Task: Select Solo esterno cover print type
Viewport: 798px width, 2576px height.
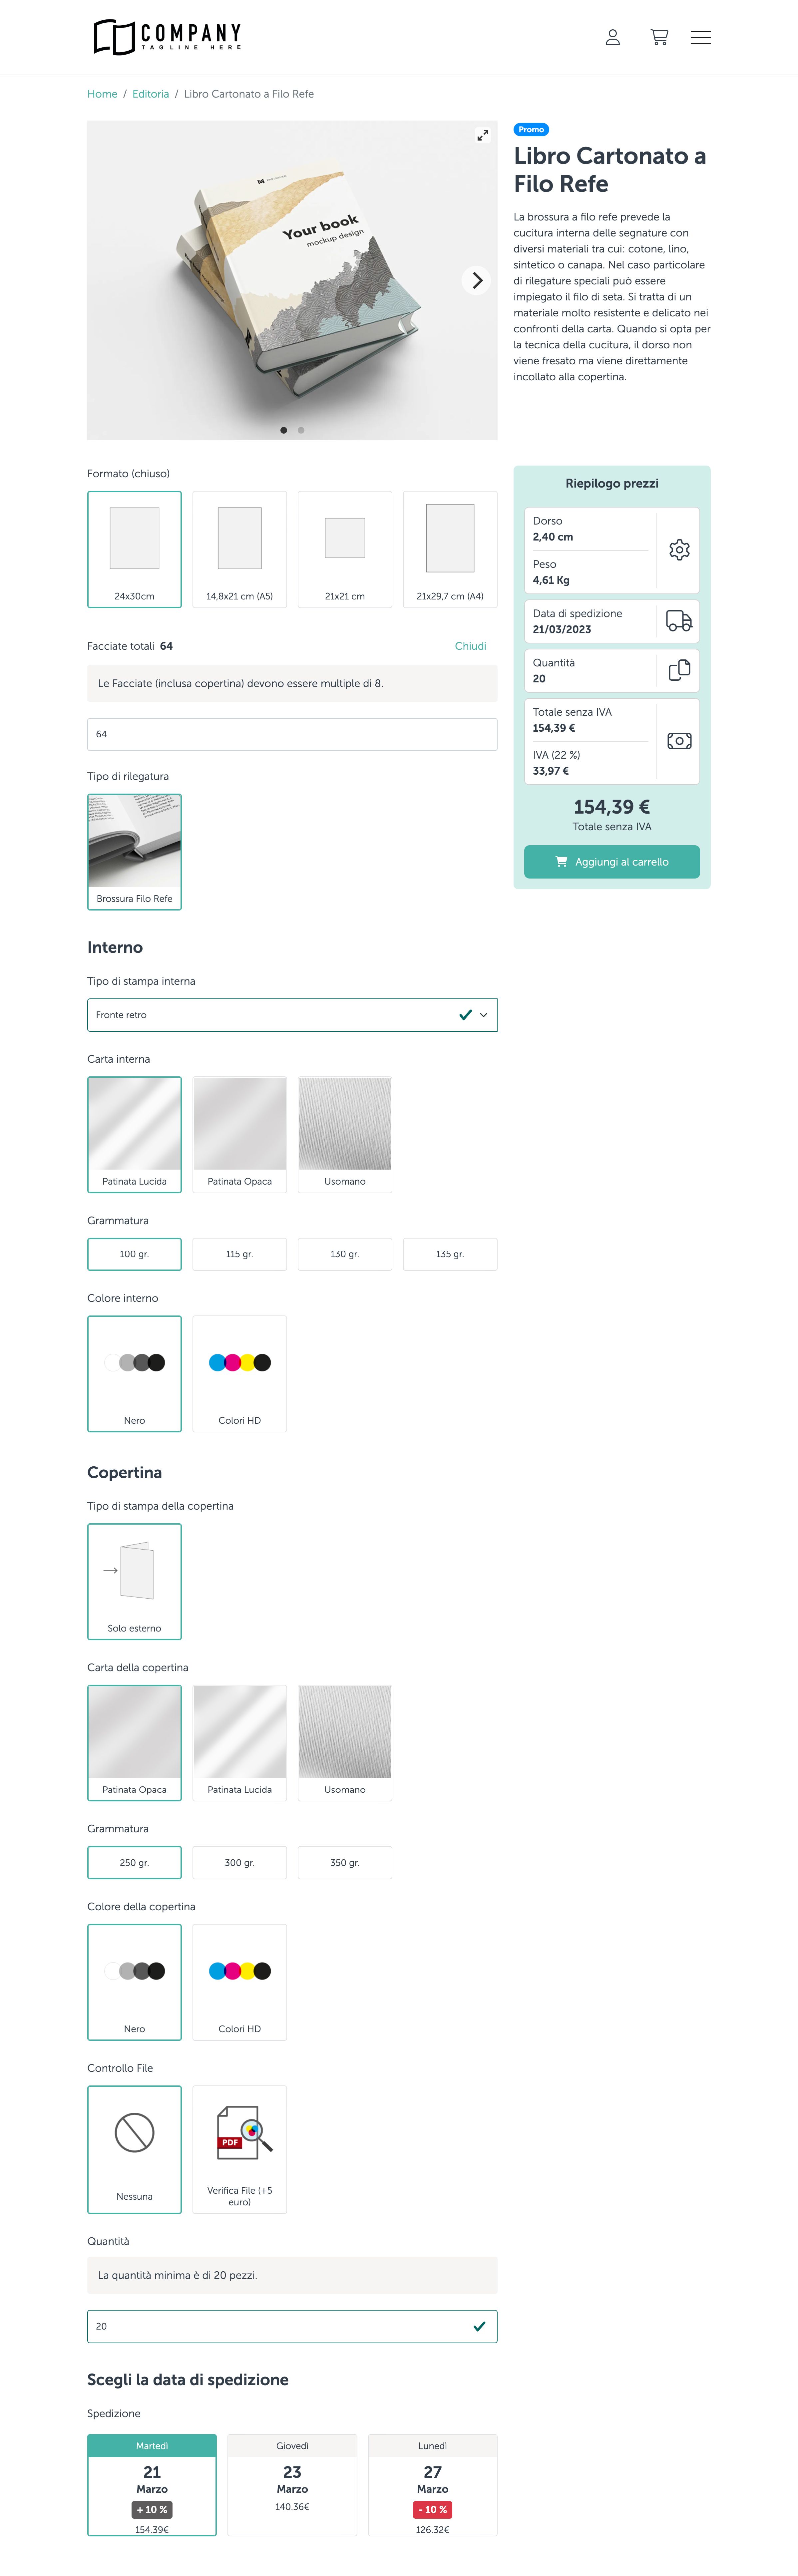Action: click(134, 1582)
